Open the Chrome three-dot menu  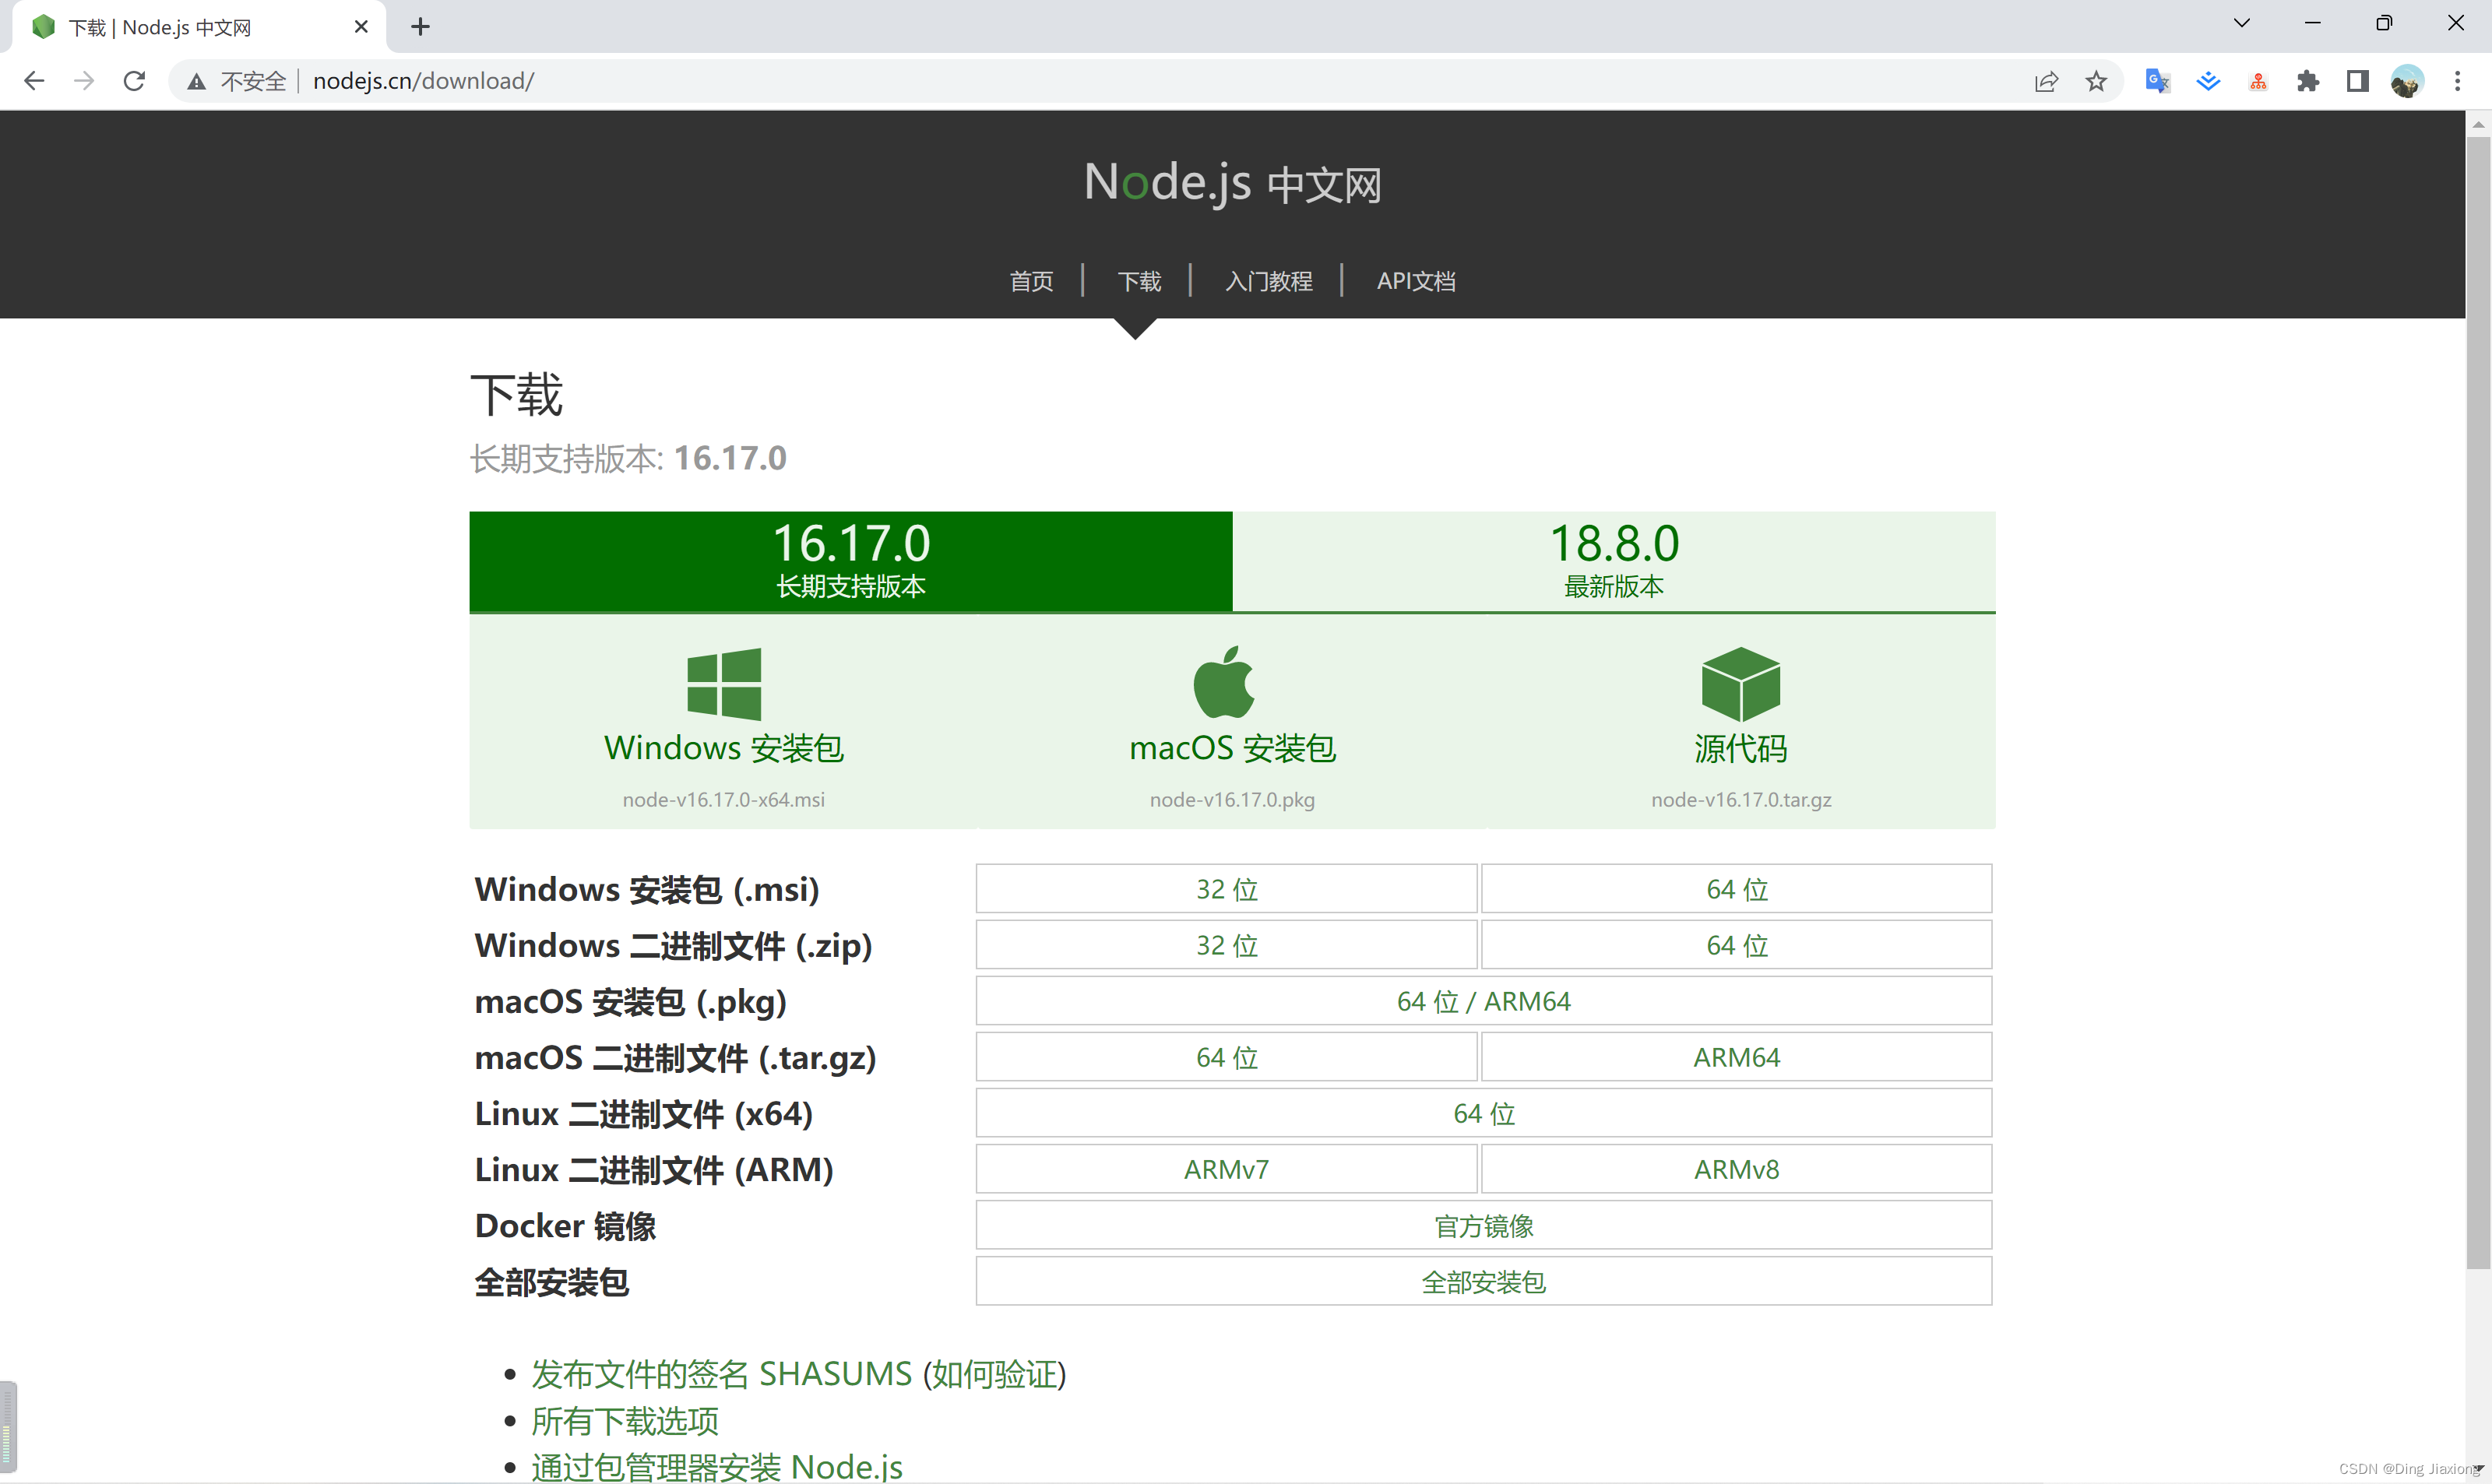tap(2457, 81)
